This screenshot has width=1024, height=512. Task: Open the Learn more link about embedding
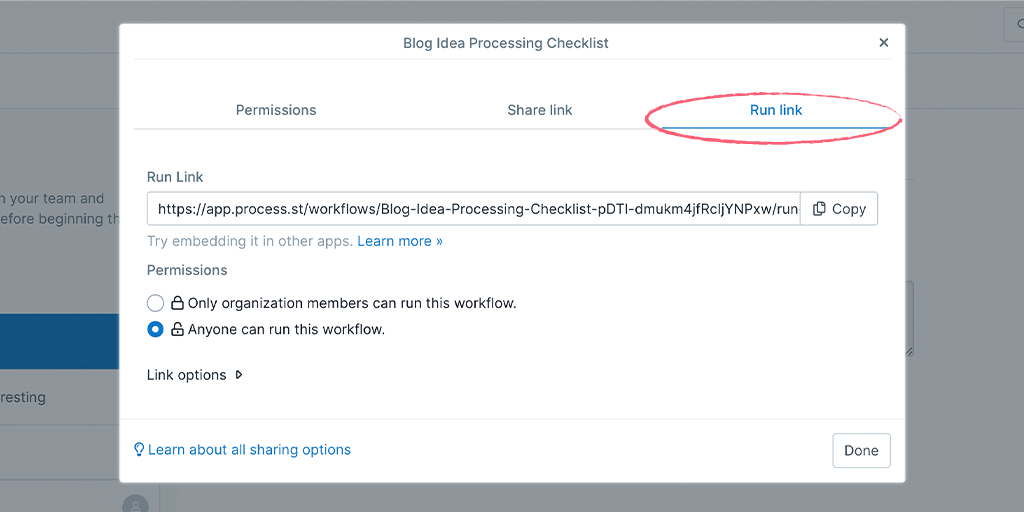(400, 242)
